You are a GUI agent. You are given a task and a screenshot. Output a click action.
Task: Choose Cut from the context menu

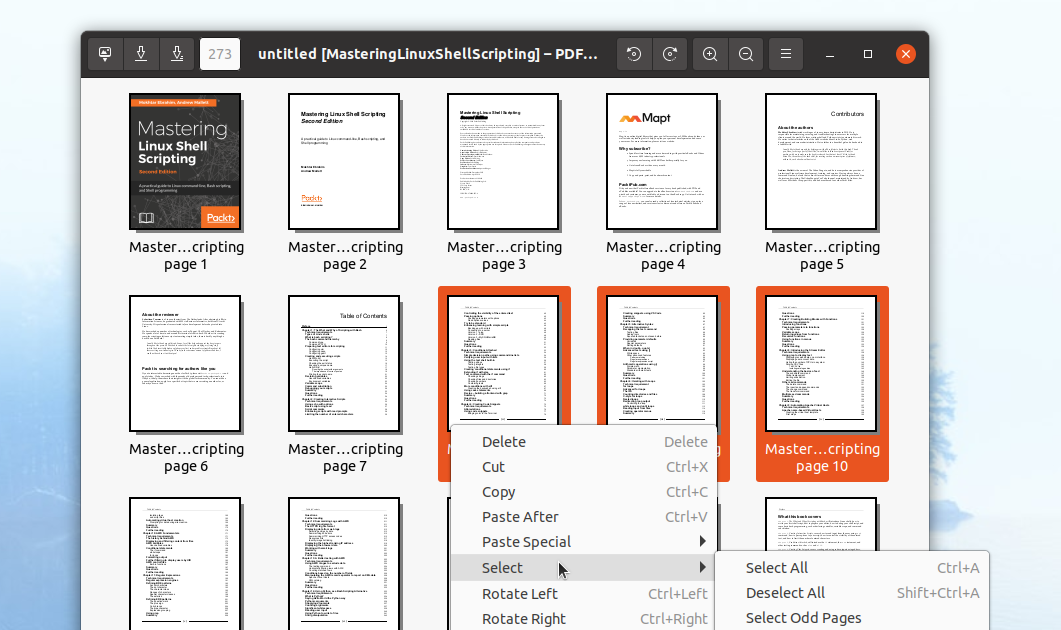click(584, 467)
